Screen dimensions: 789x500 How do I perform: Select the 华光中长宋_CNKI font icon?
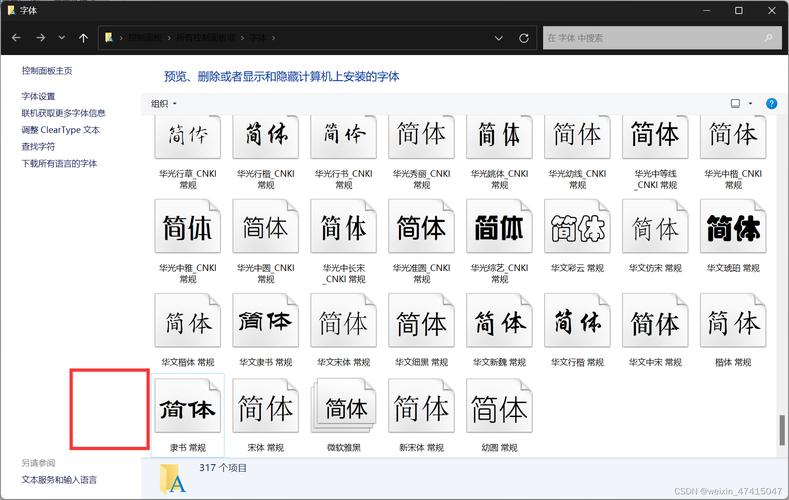tap(344, 226)
